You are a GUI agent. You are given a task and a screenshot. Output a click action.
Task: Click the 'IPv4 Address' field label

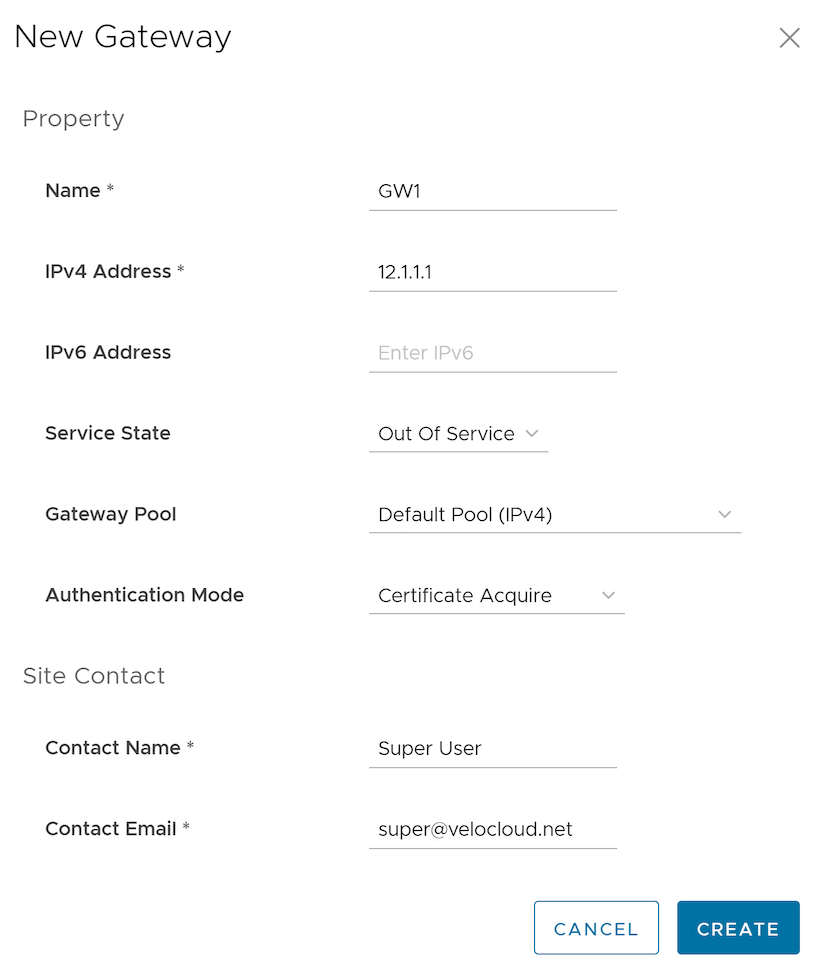pyautogui.click(x=108, y=272)
